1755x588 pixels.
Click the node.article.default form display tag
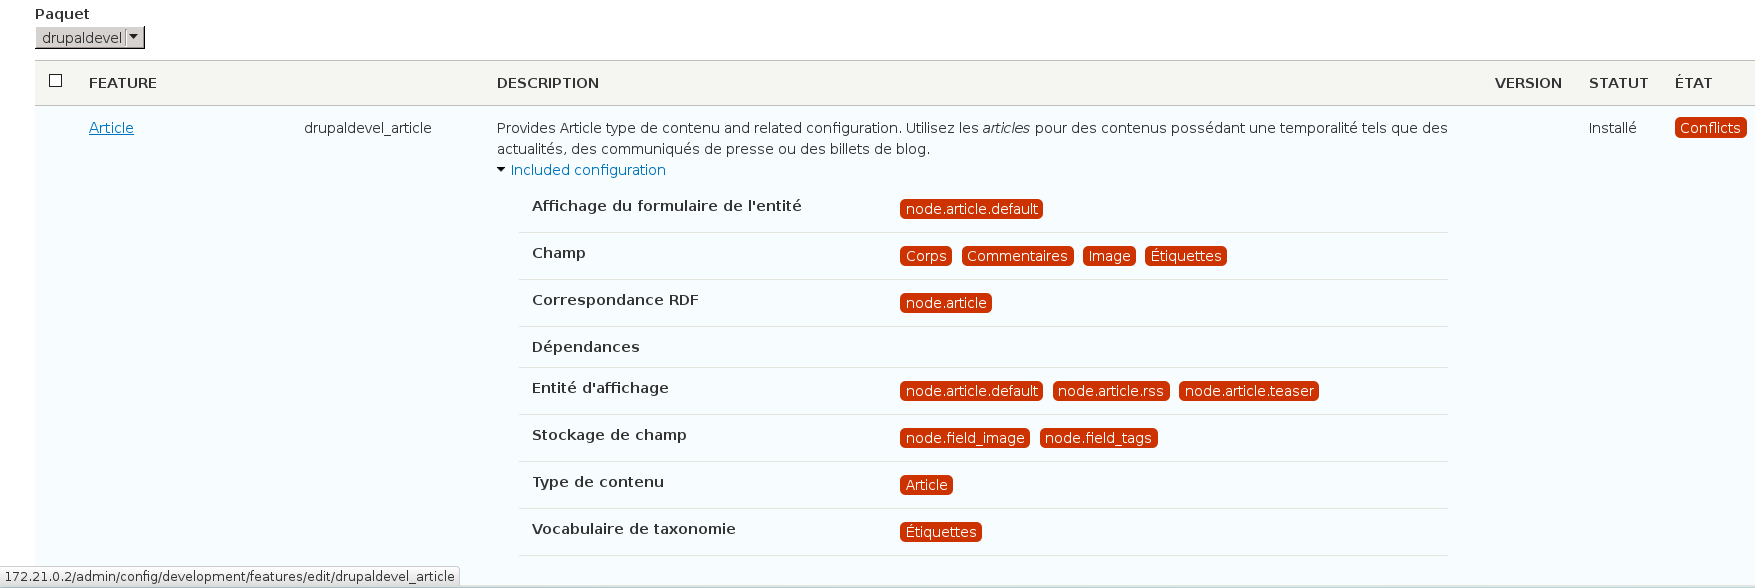click(971, 209)
